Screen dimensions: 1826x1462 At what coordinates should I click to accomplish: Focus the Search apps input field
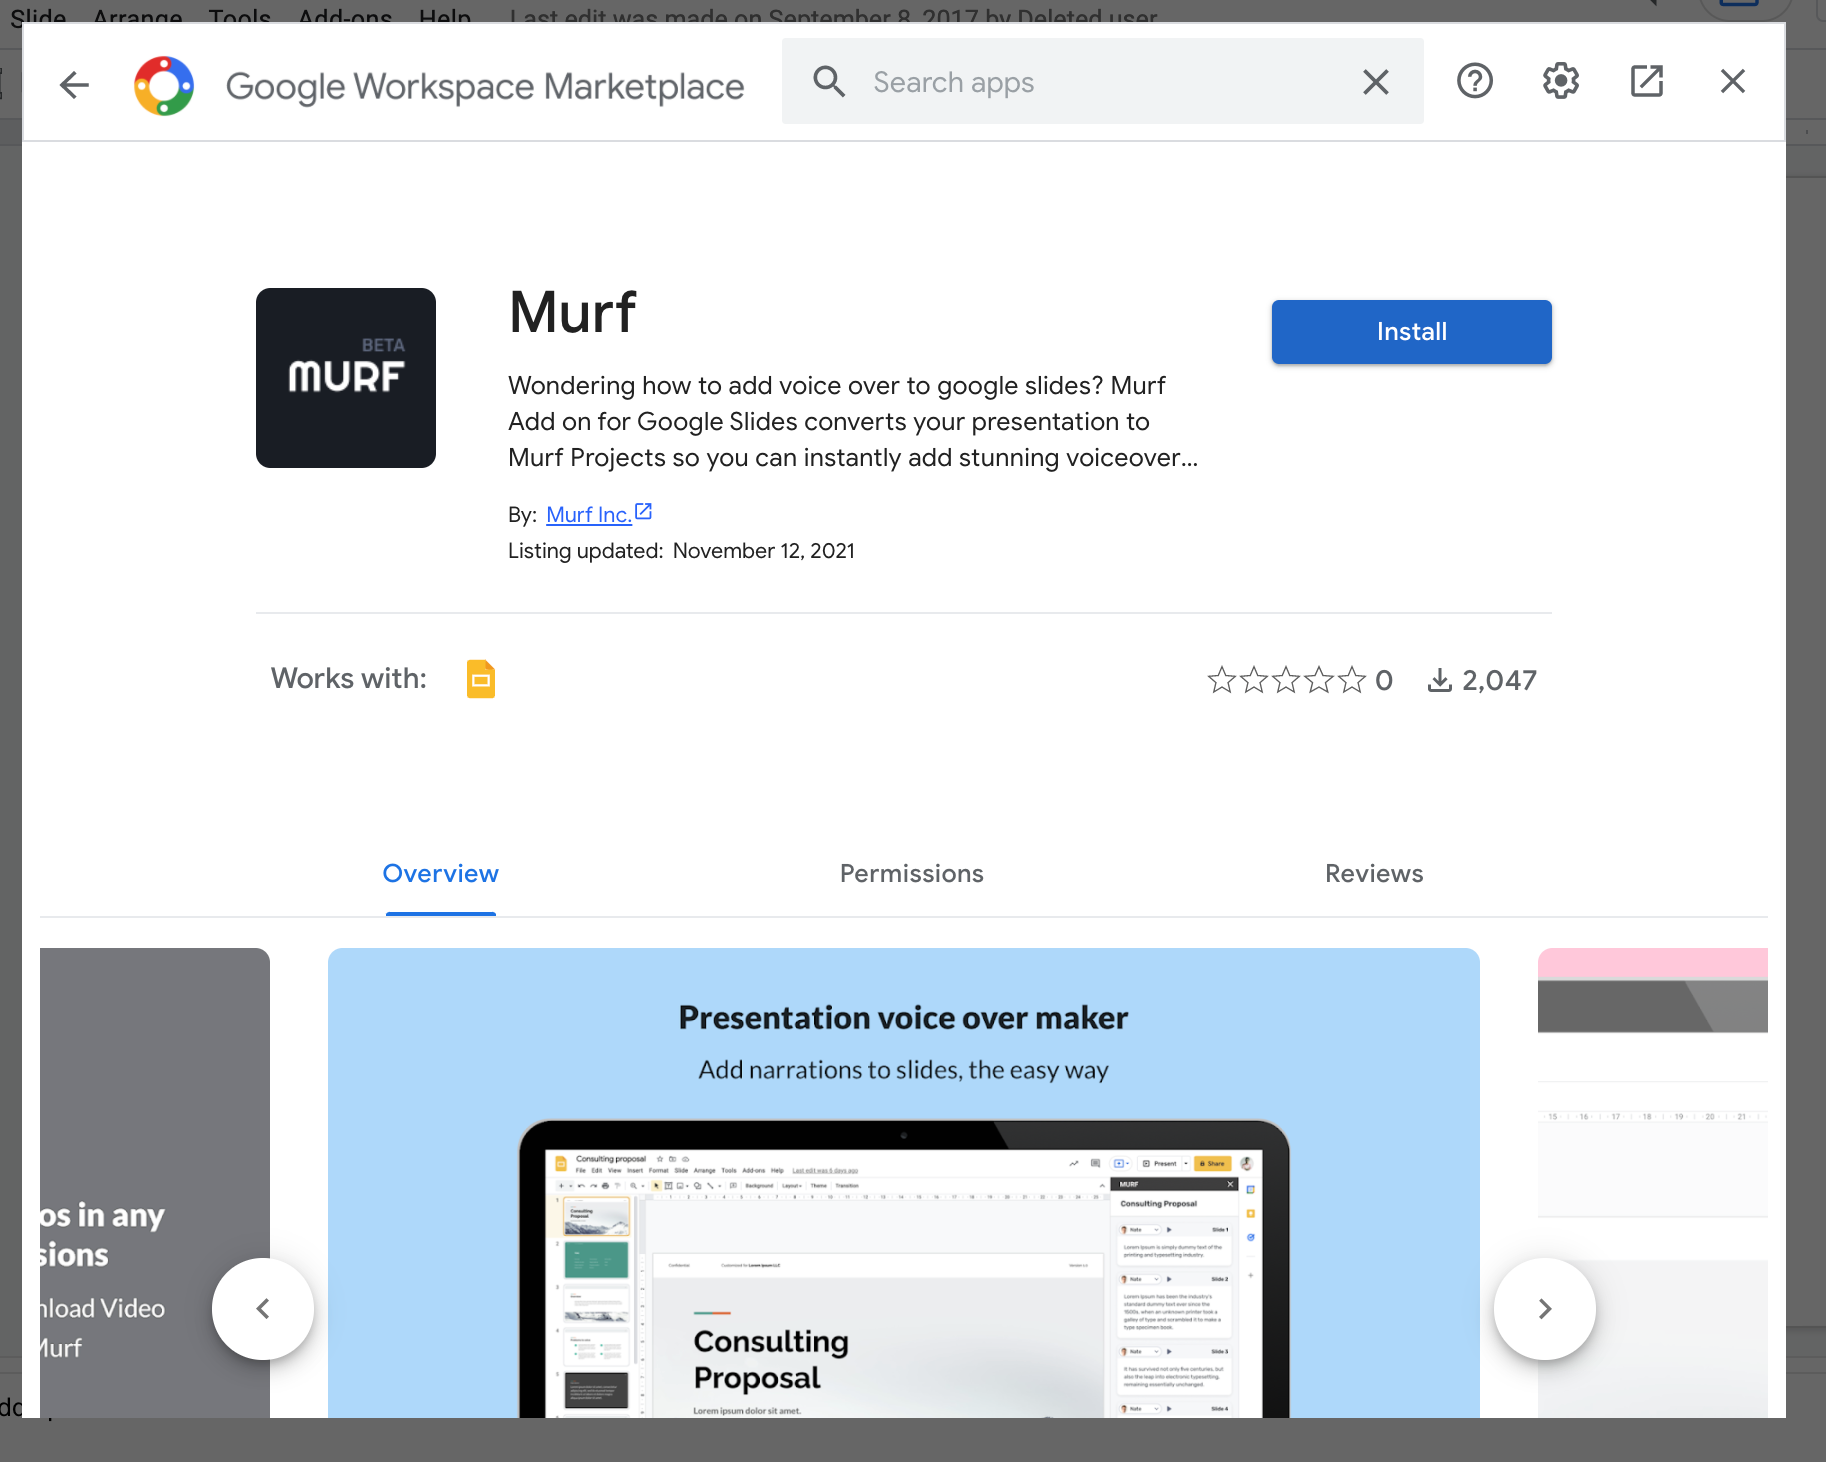(1103, 82)
